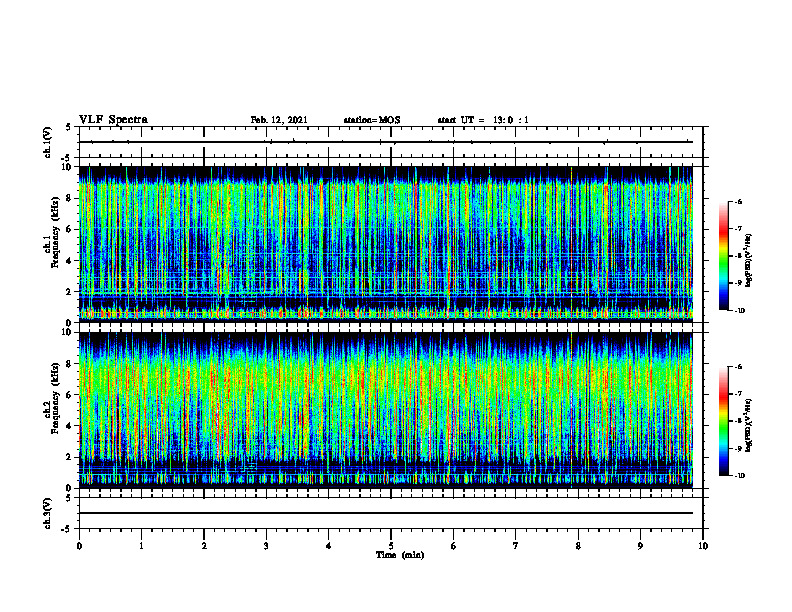Click inside the ch.1 spectrogram panel

(385, 244)
